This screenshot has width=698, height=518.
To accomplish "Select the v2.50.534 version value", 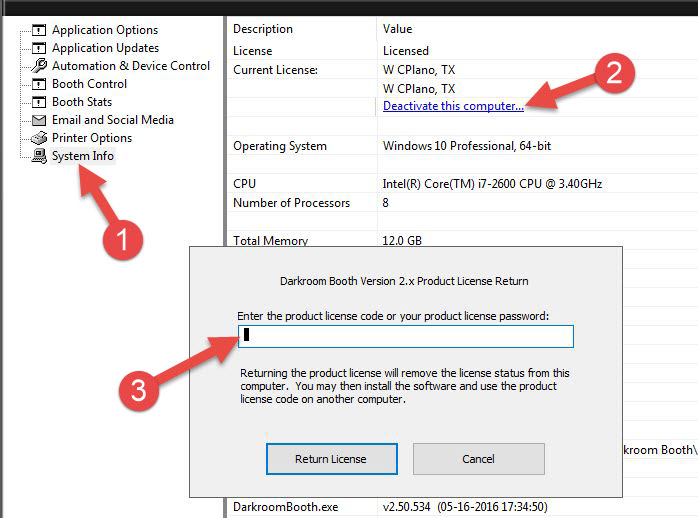I will click(465, 507).
